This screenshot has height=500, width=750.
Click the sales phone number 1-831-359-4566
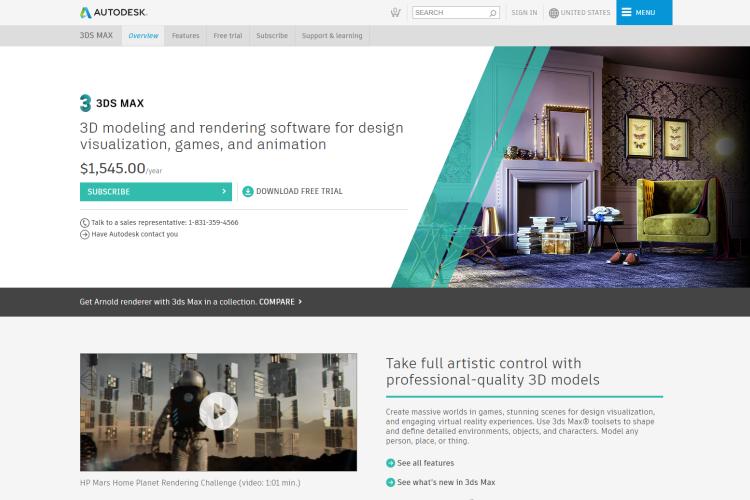pyautogui.click(x=213, y=222)
